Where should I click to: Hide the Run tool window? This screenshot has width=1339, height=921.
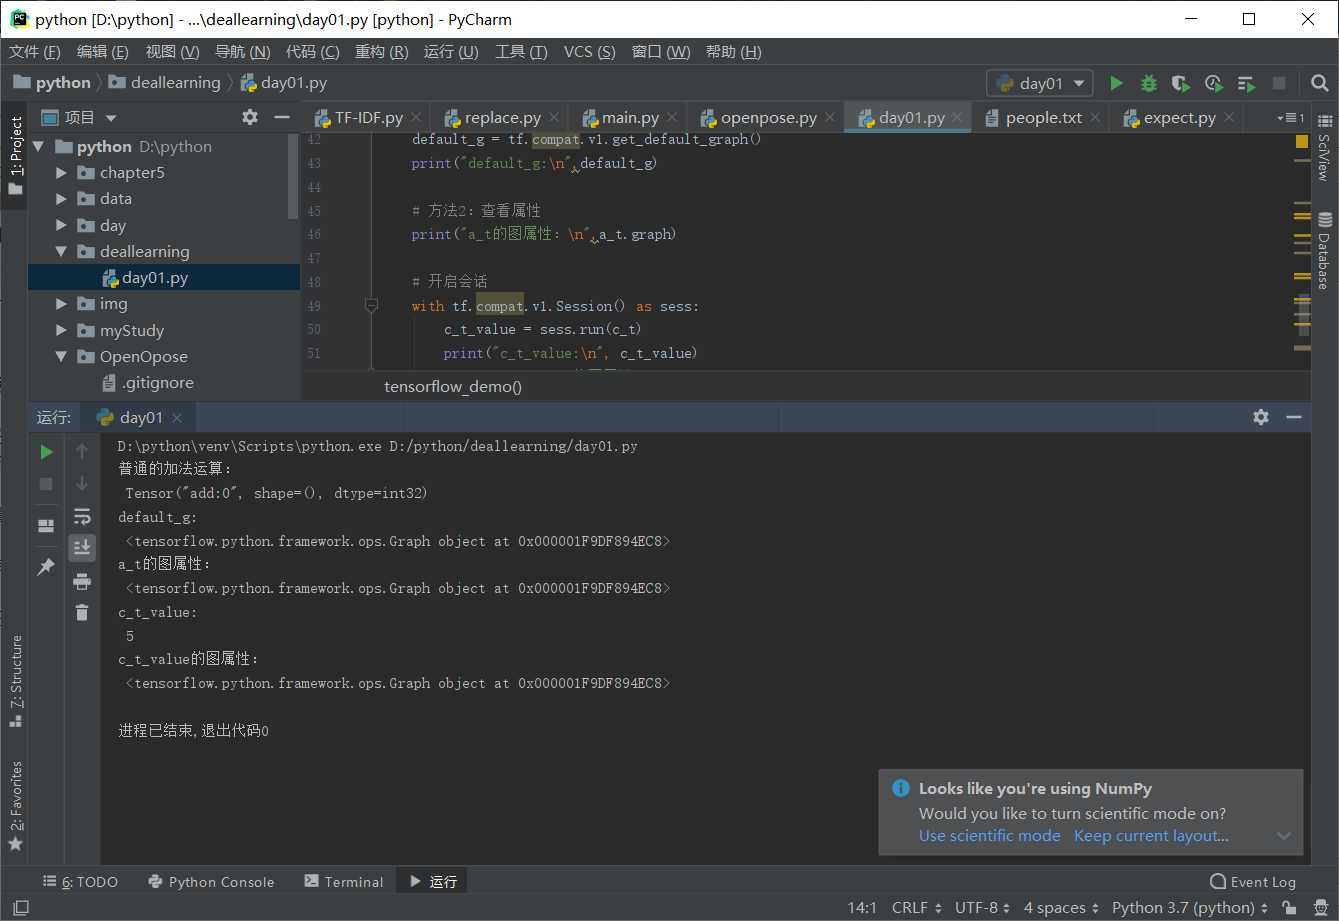click(1294, 417)
